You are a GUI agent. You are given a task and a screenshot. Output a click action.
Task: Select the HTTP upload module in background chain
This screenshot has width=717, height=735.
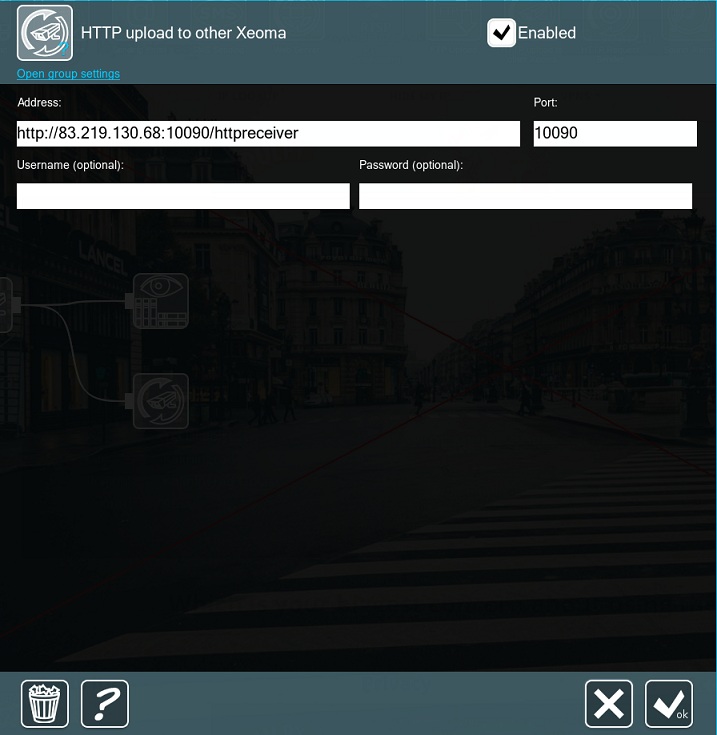coord(161,401)
